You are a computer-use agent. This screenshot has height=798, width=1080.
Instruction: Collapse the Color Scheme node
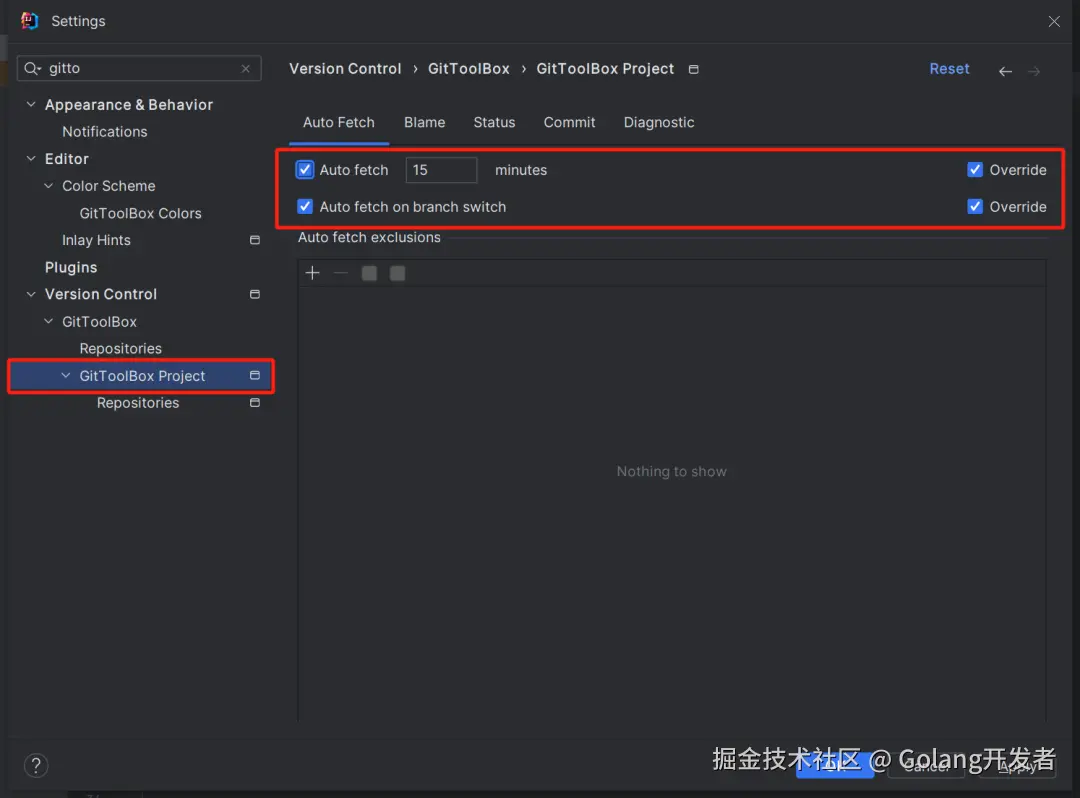[x=48, y=186]
